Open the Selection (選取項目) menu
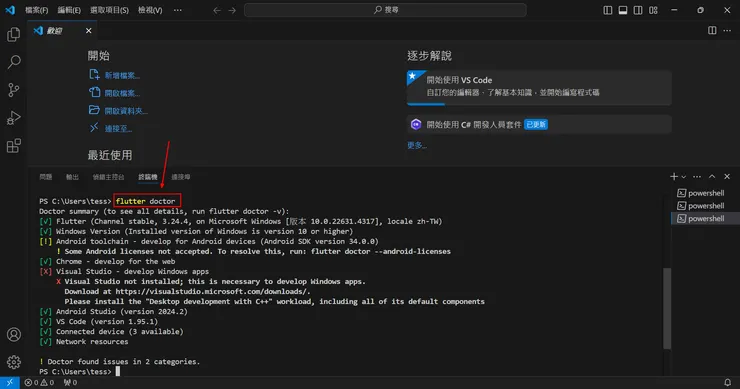 click(109, 10)
